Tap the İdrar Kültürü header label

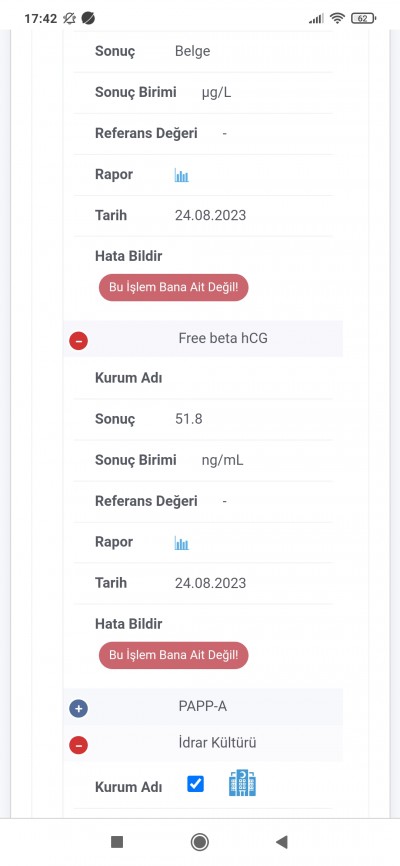coord(217,743)
